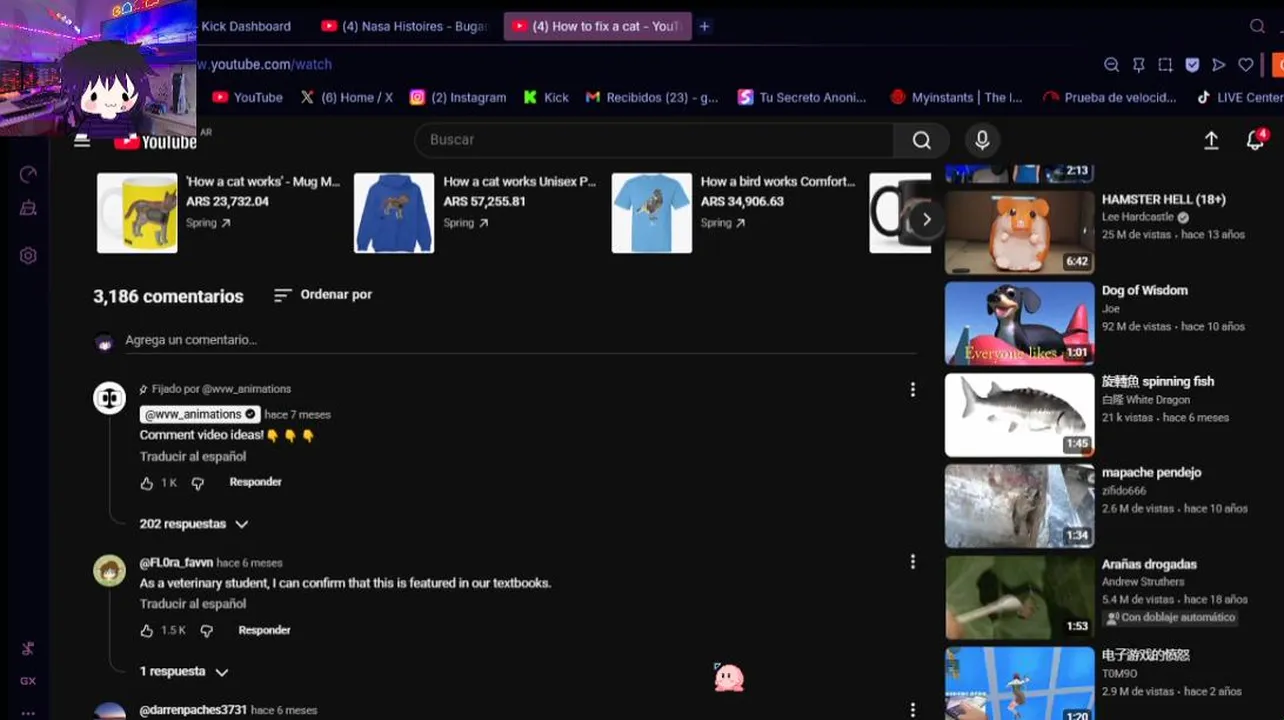Viewport: 1284px width, 720px height.
Task: Switch to Kick Dashboard tab
Action: tap(246, 26)
